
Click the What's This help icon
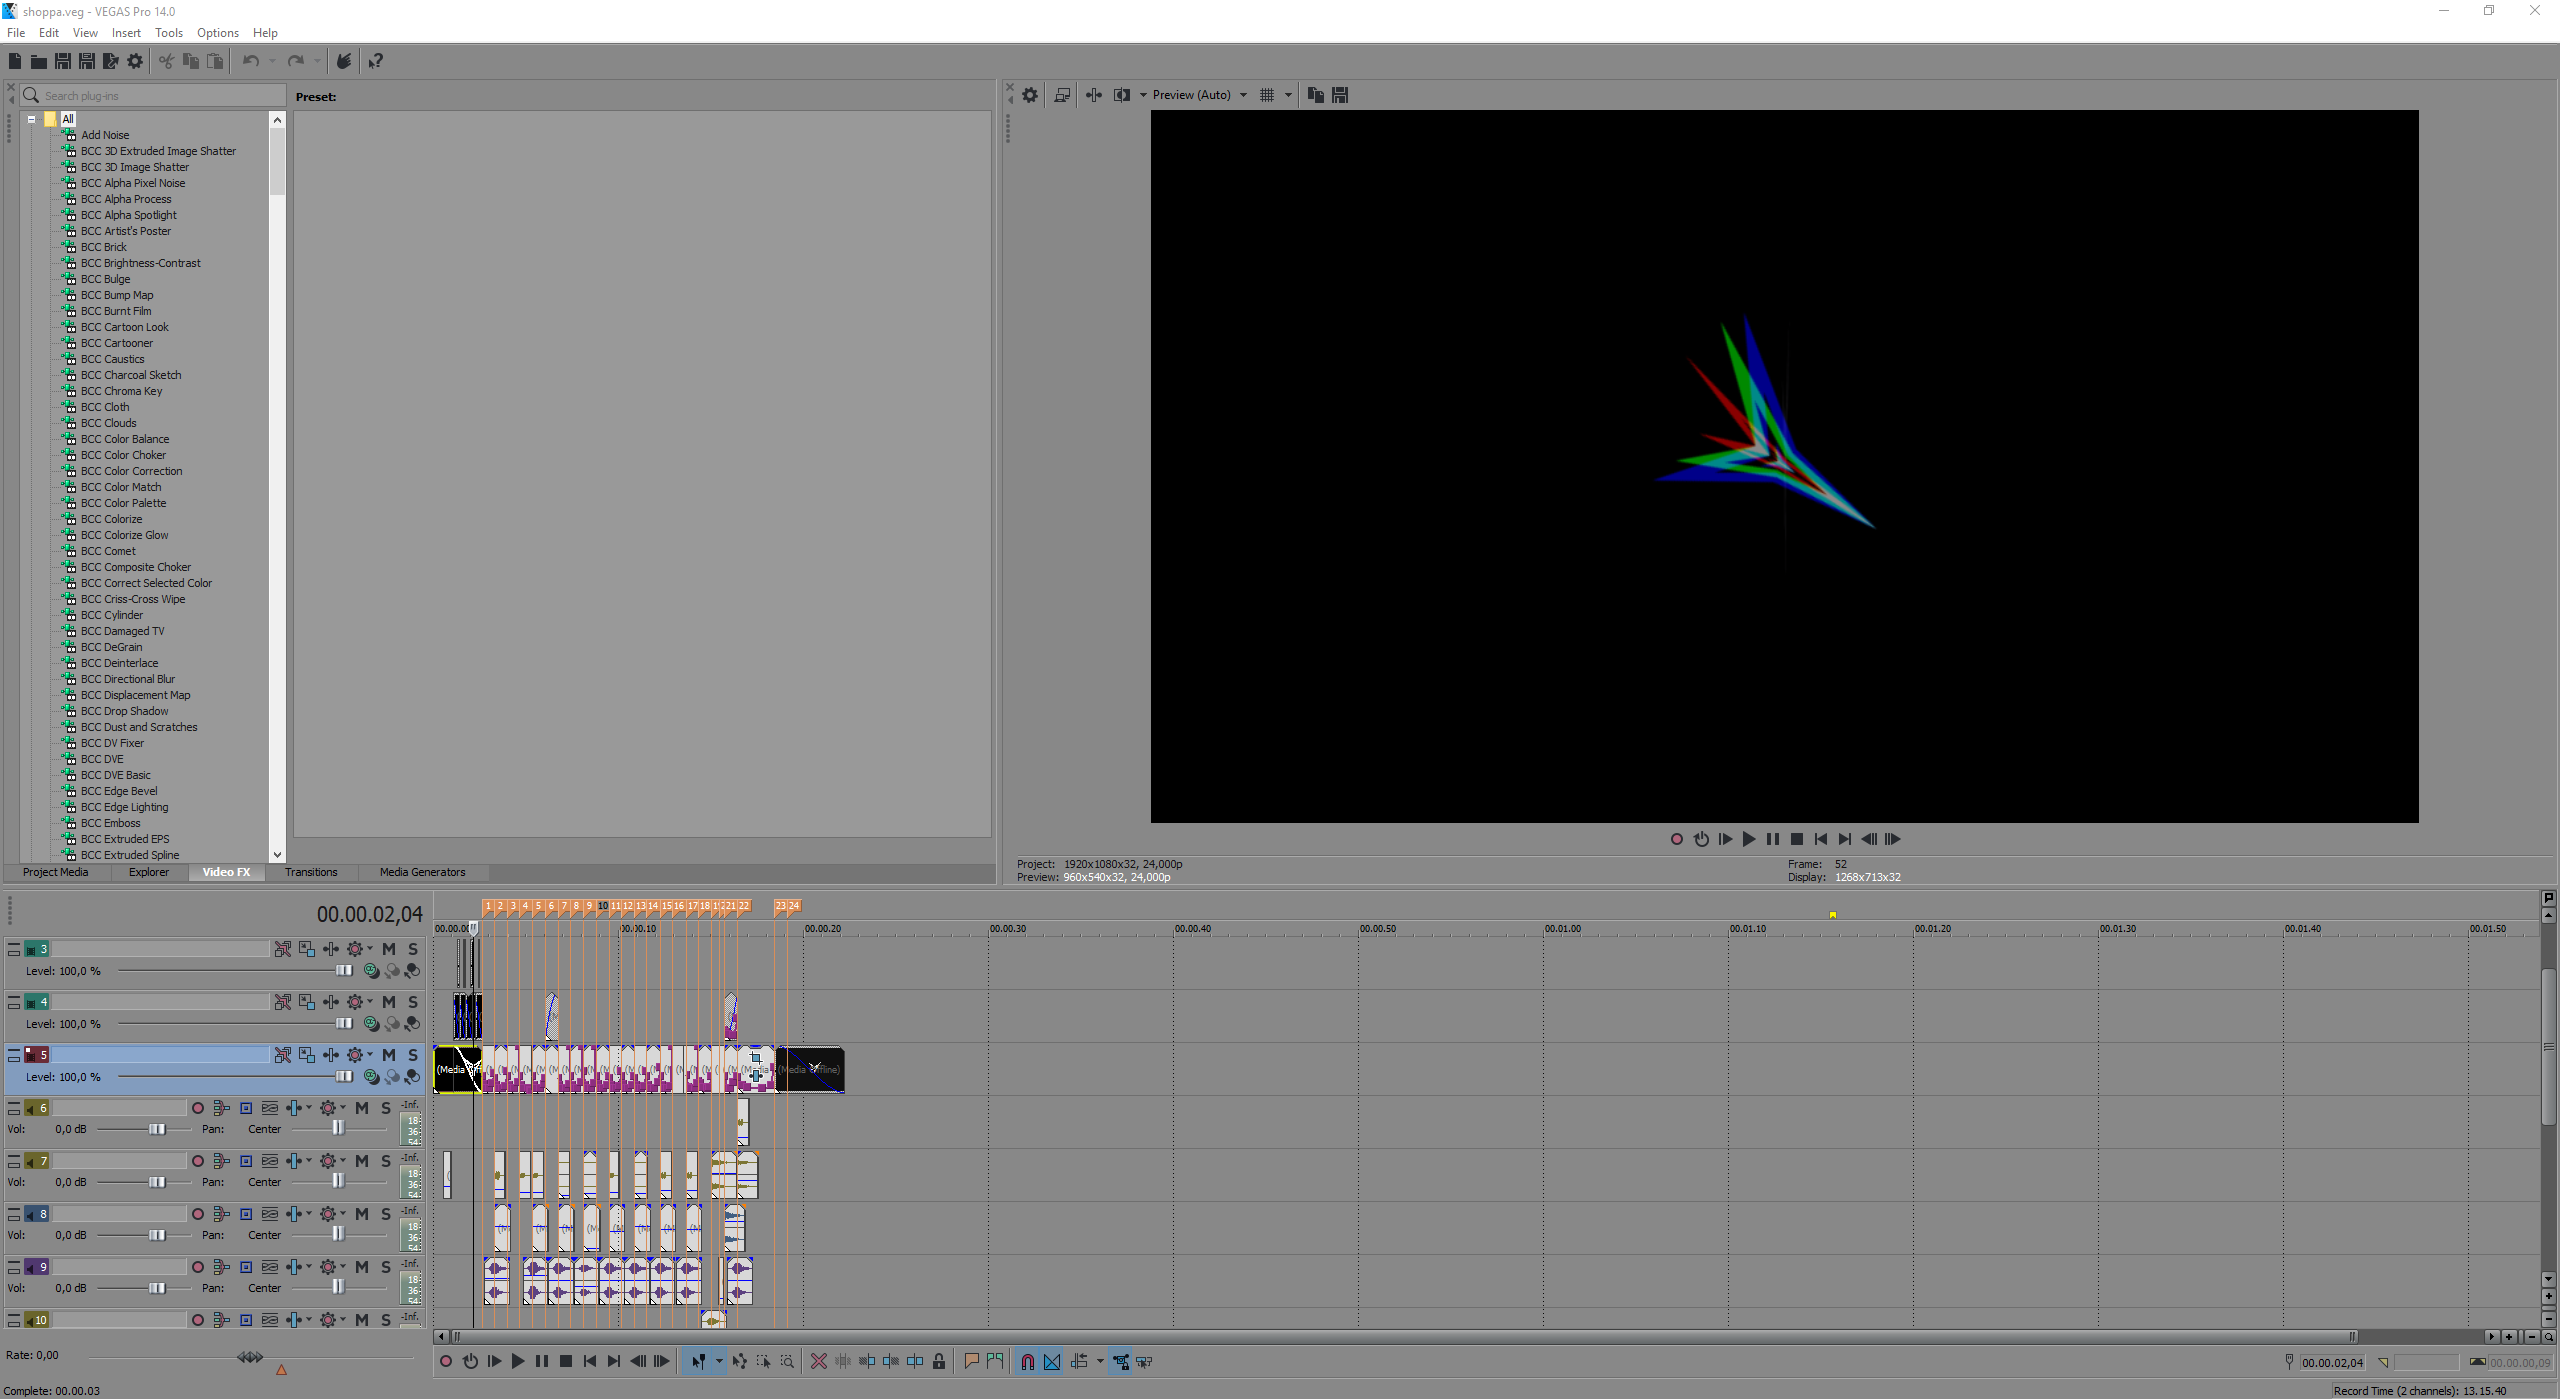click(375, 62)
